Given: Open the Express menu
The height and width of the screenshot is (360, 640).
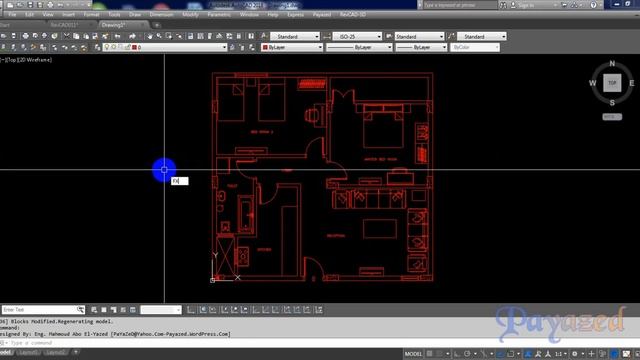Looking at the screenshot, I should click(x=296, y=15).
